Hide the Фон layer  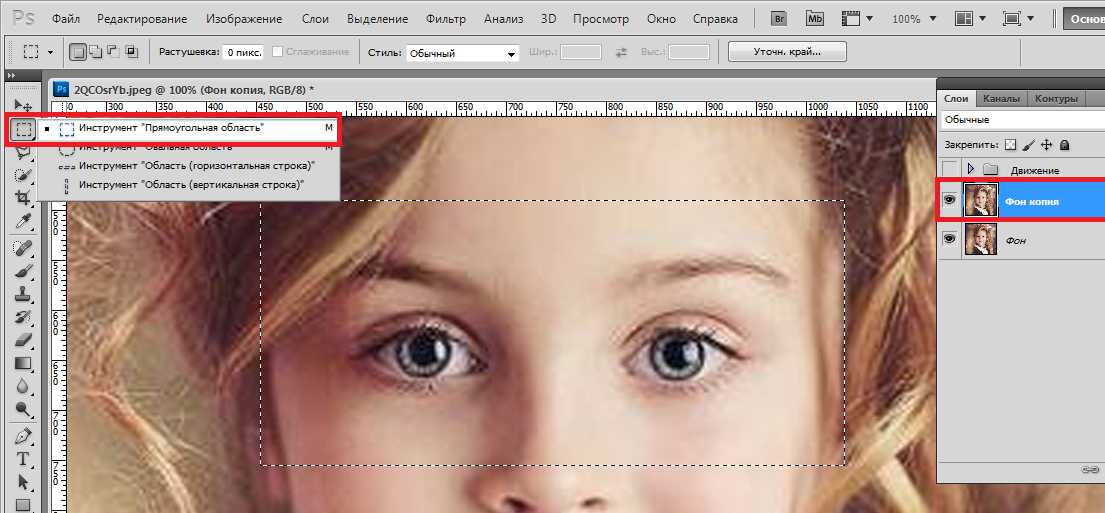[x=949, y=240]
